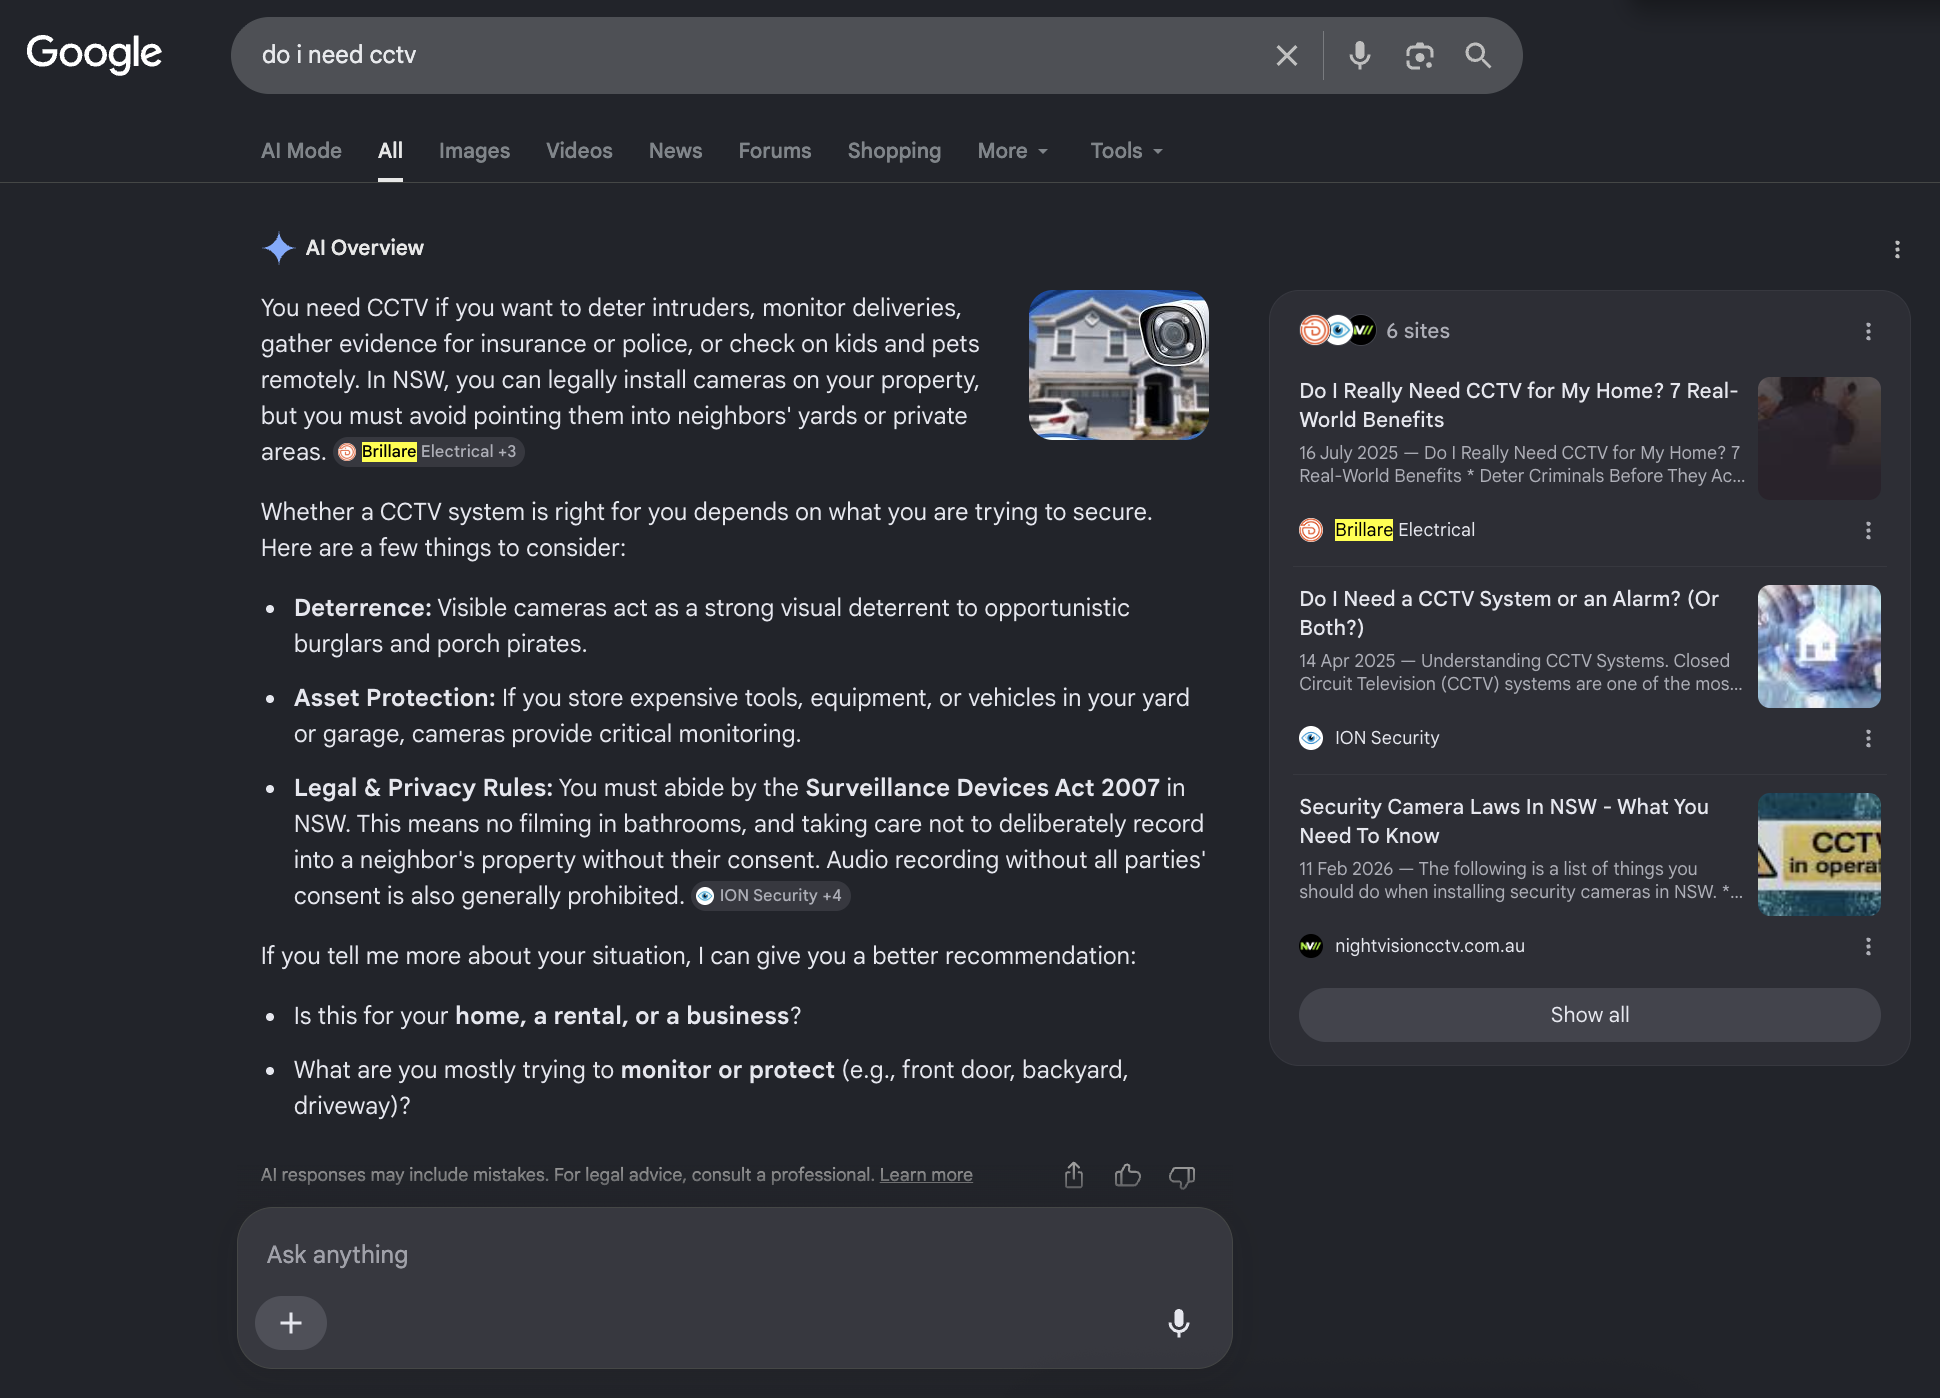Click the 'Brillare Electrical' source name
1940x1398 pixels.
1405,530
